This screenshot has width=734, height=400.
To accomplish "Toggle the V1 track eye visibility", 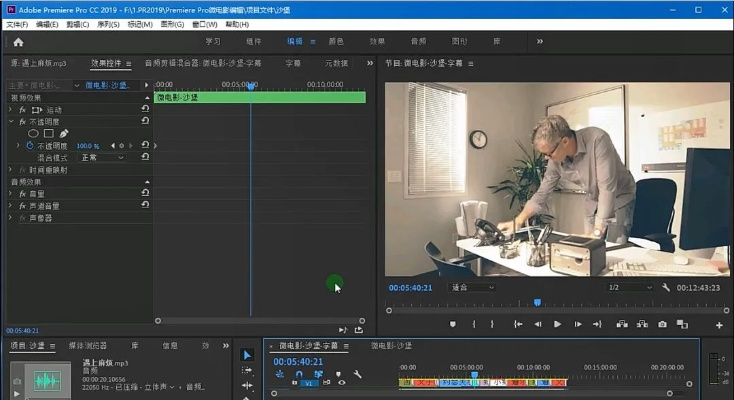I will pyautogui.click(x=341, y=382).
